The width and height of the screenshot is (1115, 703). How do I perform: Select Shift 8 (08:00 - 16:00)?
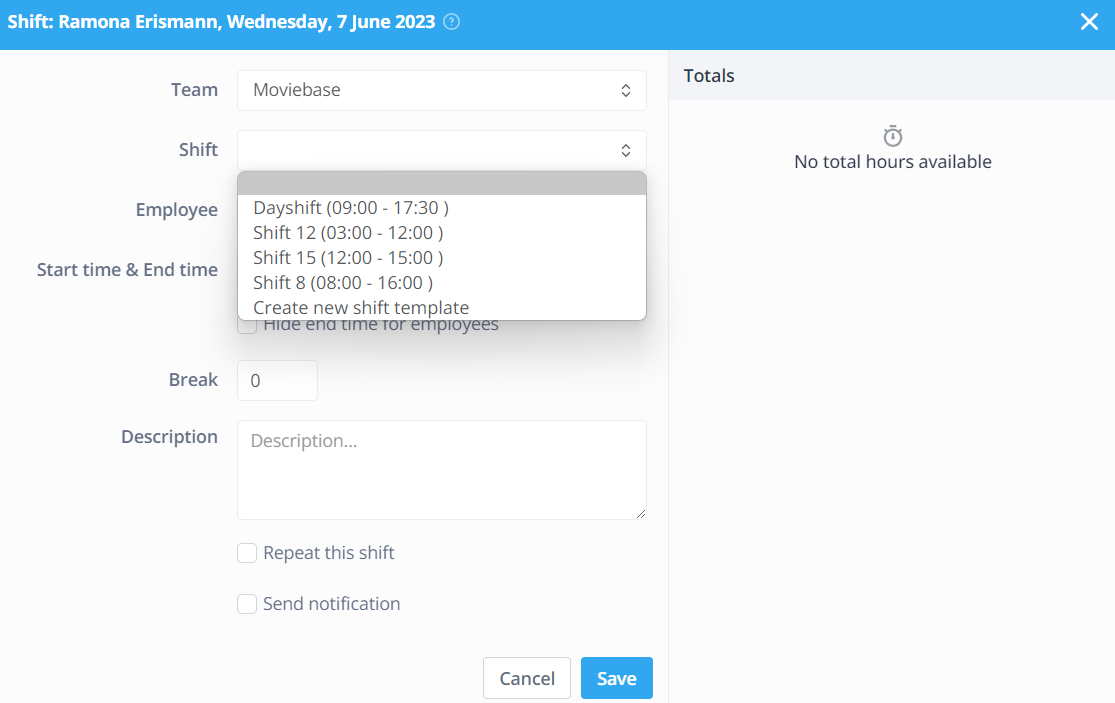coord(343,283)
